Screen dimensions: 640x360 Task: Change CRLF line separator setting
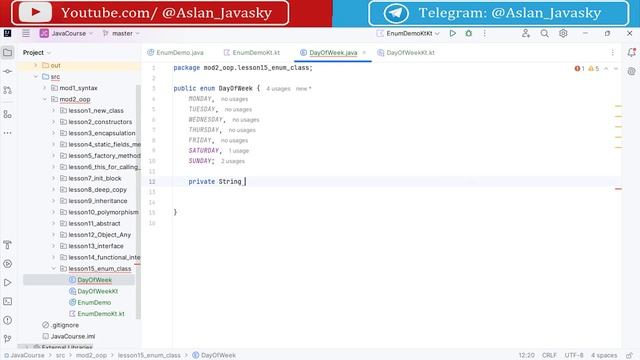coord(549,356)
